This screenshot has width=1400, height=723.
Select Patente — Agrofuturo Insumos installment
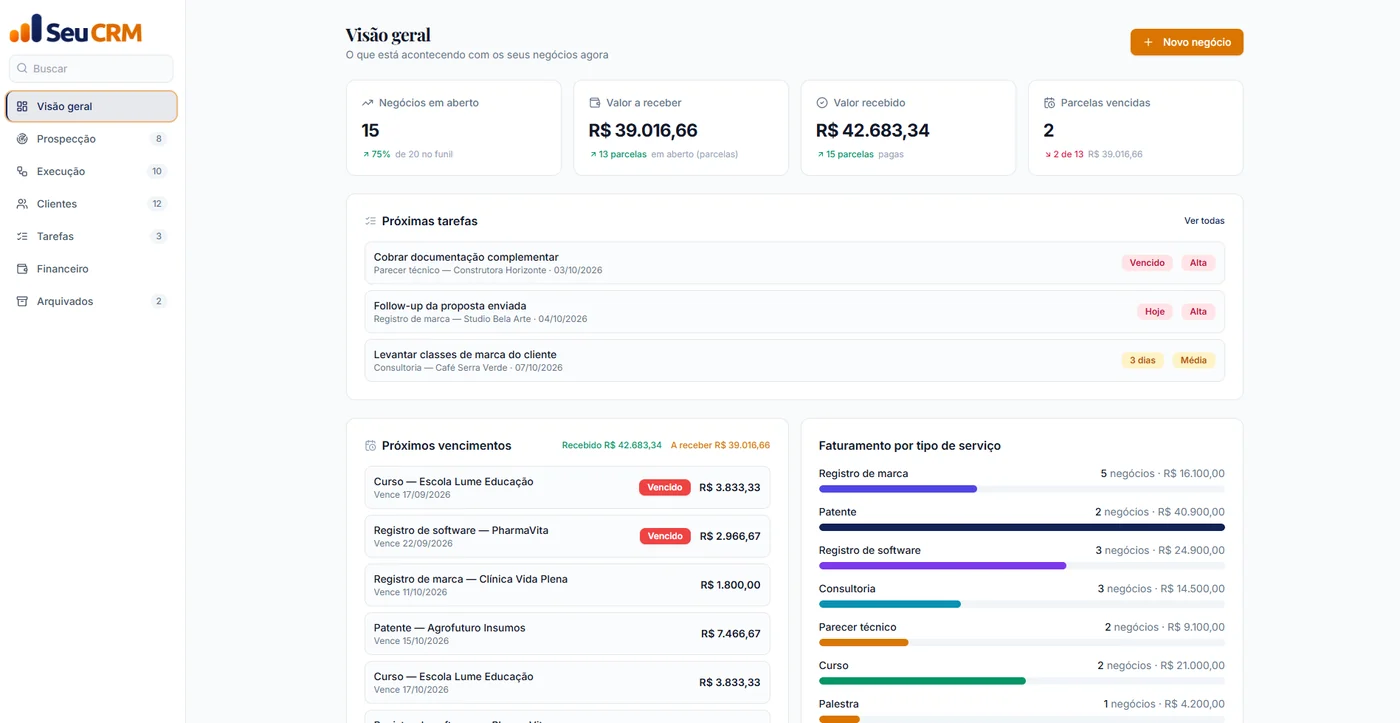pos(567,634)
